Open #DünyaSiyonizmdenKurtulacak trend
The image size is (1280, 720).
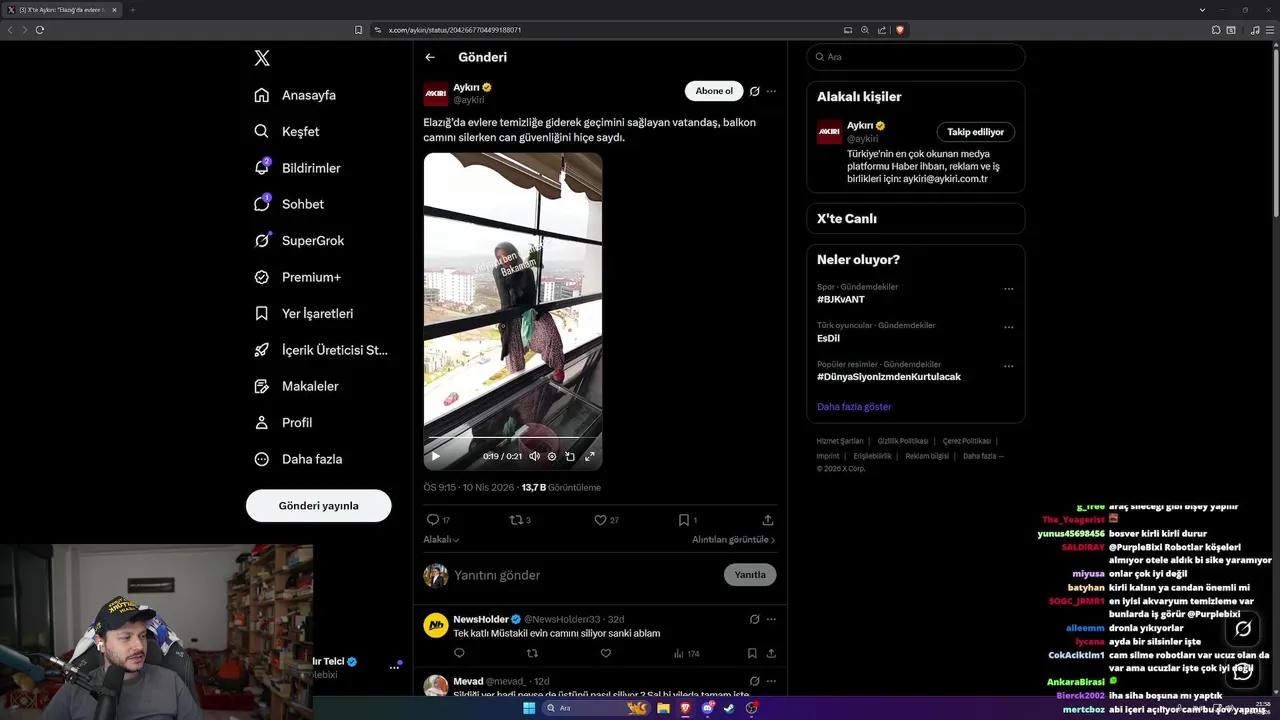coord(889,377)
